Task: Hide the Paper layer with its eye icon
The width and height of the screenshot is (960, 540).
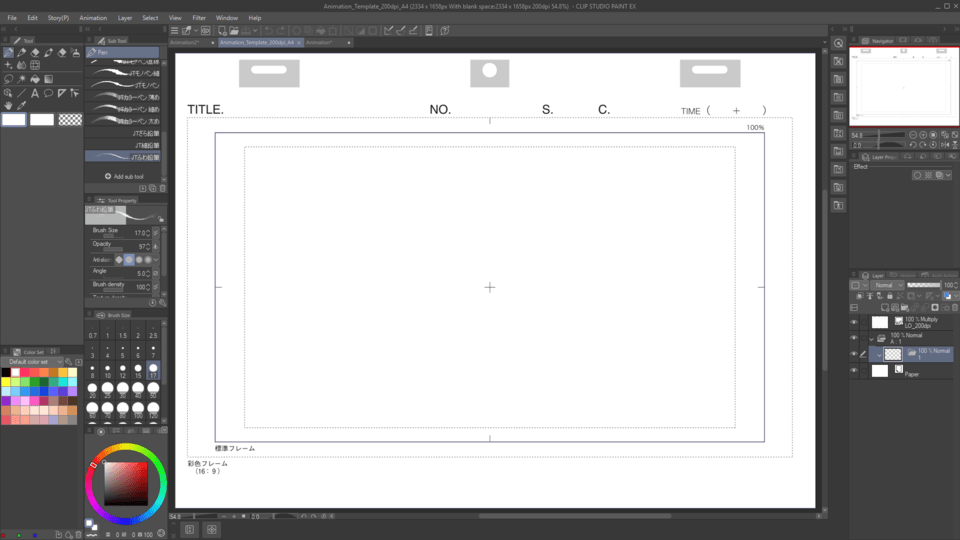Action: (x=853, y=370)
